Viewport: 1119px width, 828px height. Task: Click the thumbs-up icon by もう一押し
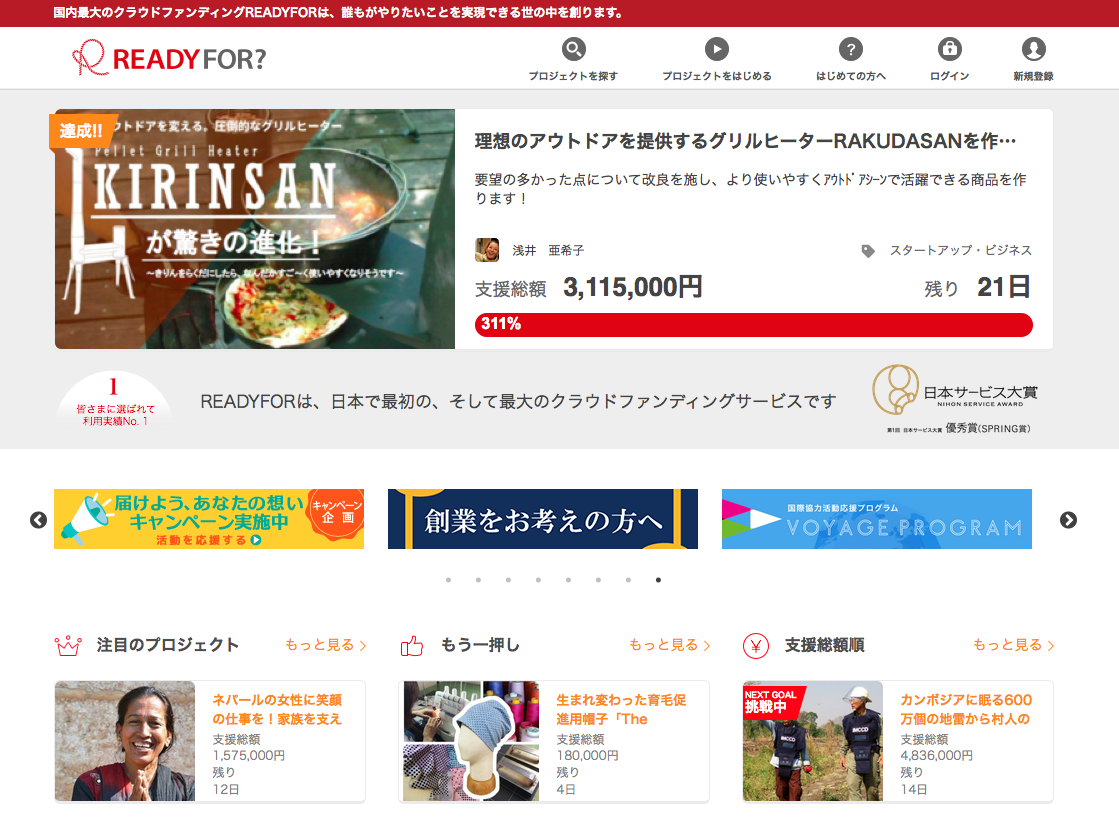(x=412, y=645)
